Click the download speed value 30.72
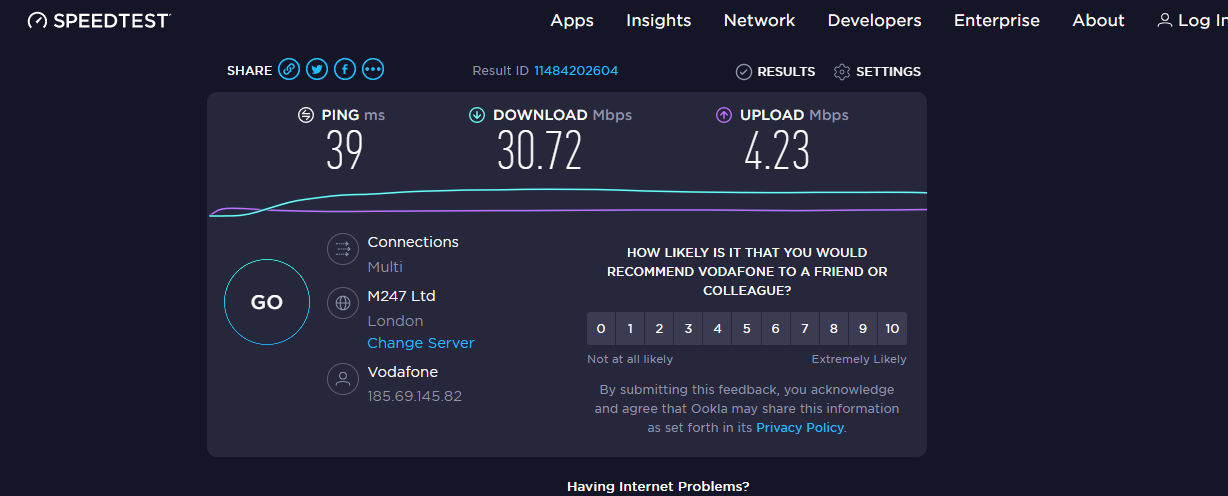The height and width of the screenshot is (496, 1228). coord(539,151)
